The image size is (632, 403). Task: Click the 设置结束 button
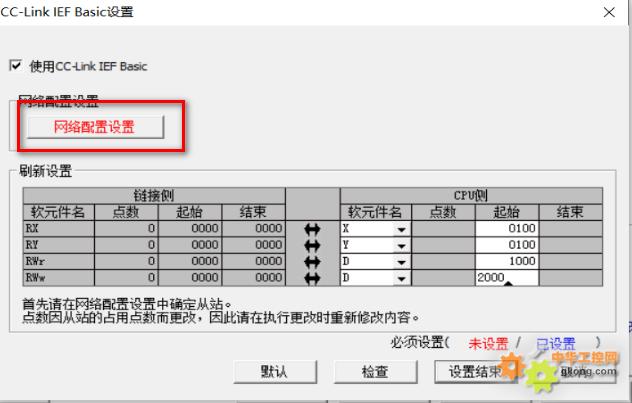pyautogui.click(x=476, y=371)
